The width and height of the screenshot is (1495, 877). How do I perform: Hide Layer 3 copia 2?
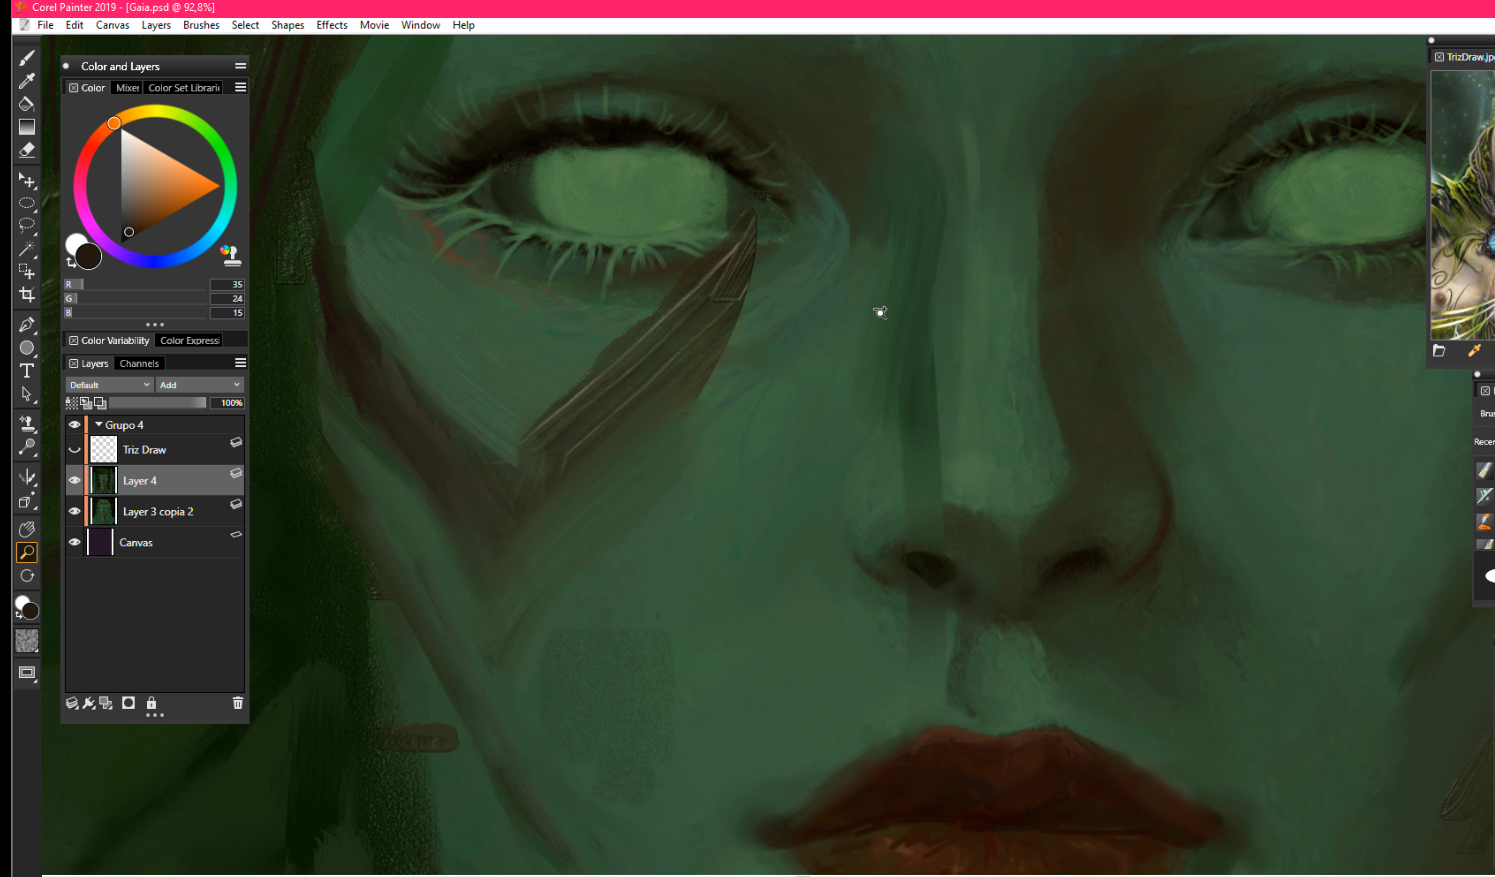tap(74, 512)
